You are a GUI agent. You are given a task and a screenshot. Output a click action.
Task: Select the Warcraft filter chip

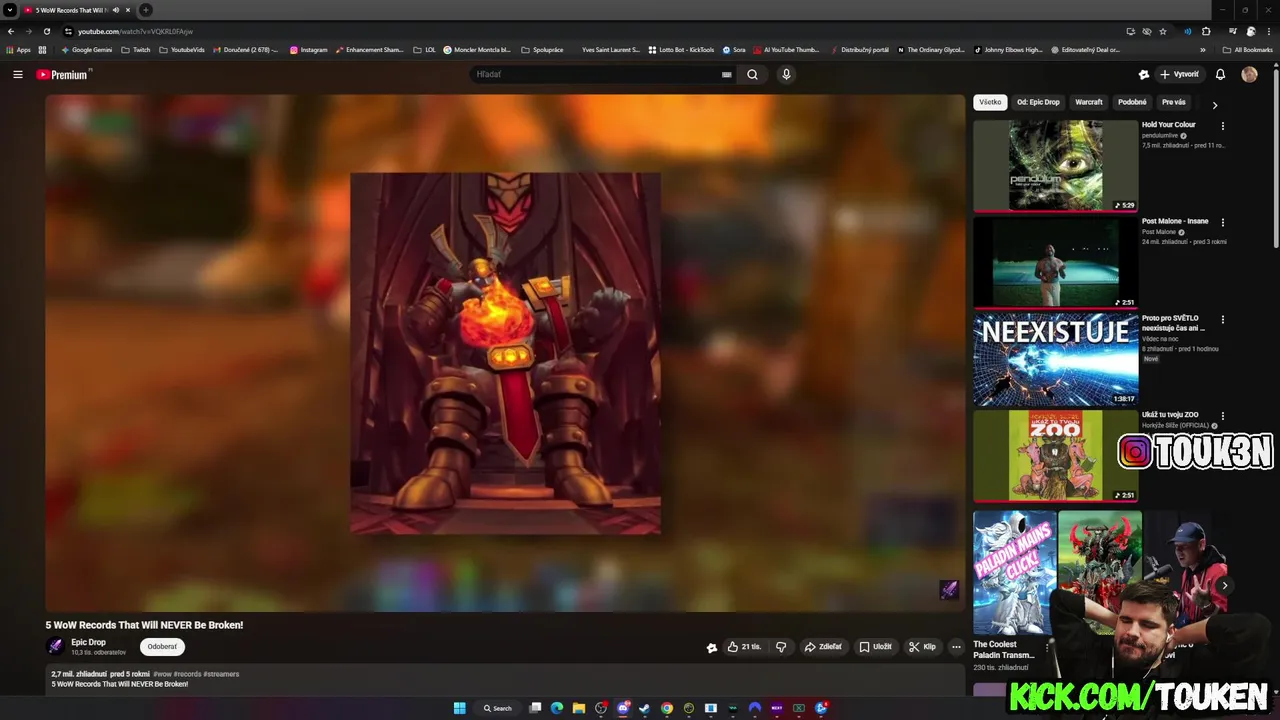coord(1089,102)
